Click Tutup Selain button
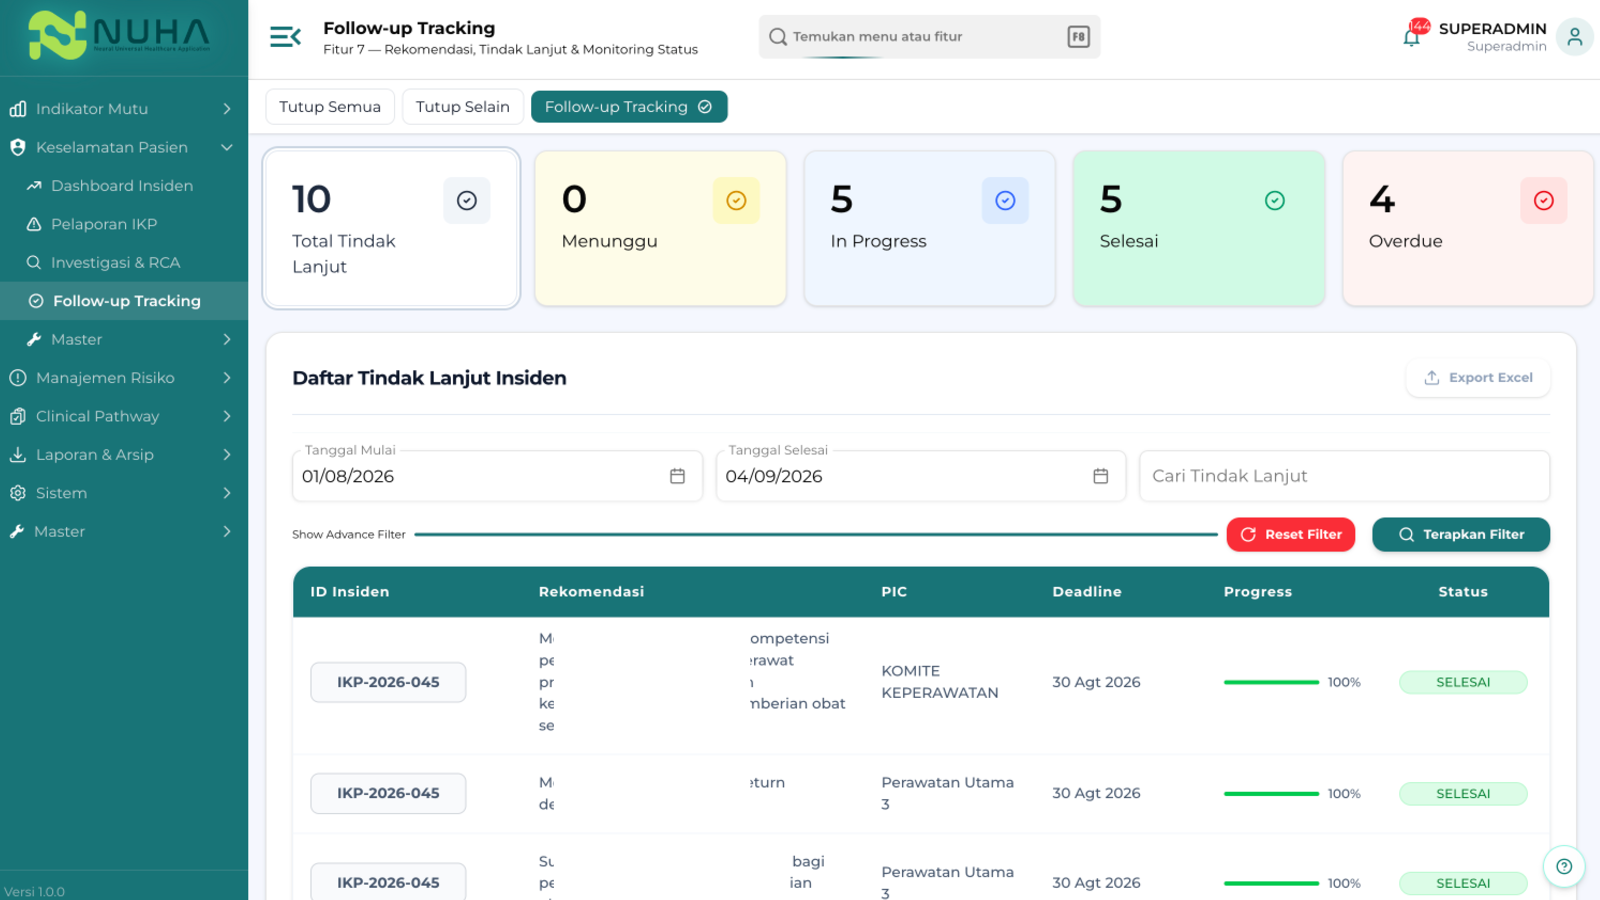Image resolution: width=1600 pixels, height=900 pixels. tap(463, 107)
